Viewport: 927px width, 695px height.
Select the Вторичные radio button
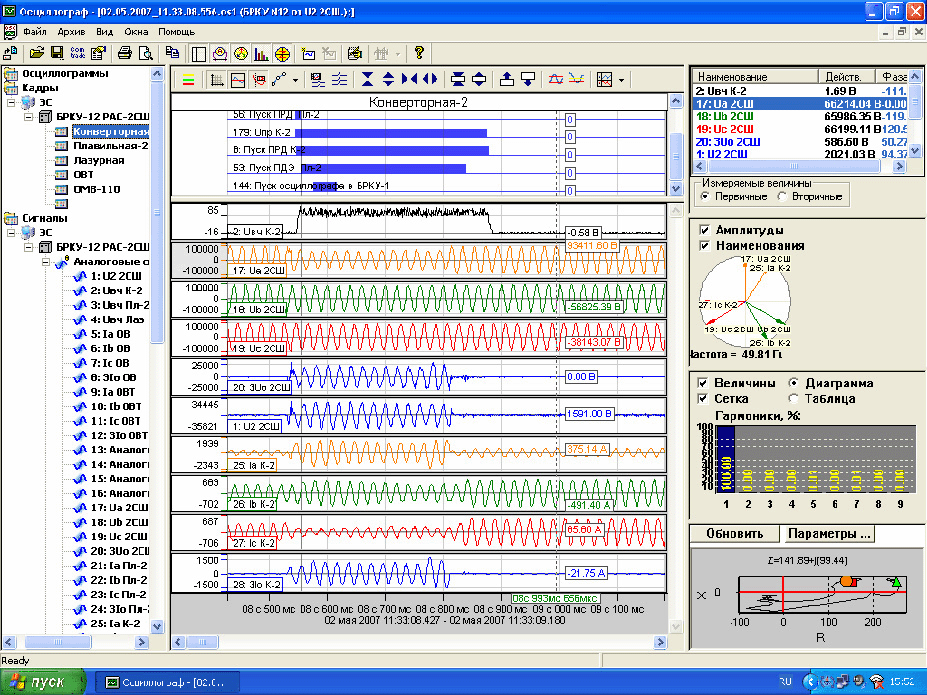(782, 196)
